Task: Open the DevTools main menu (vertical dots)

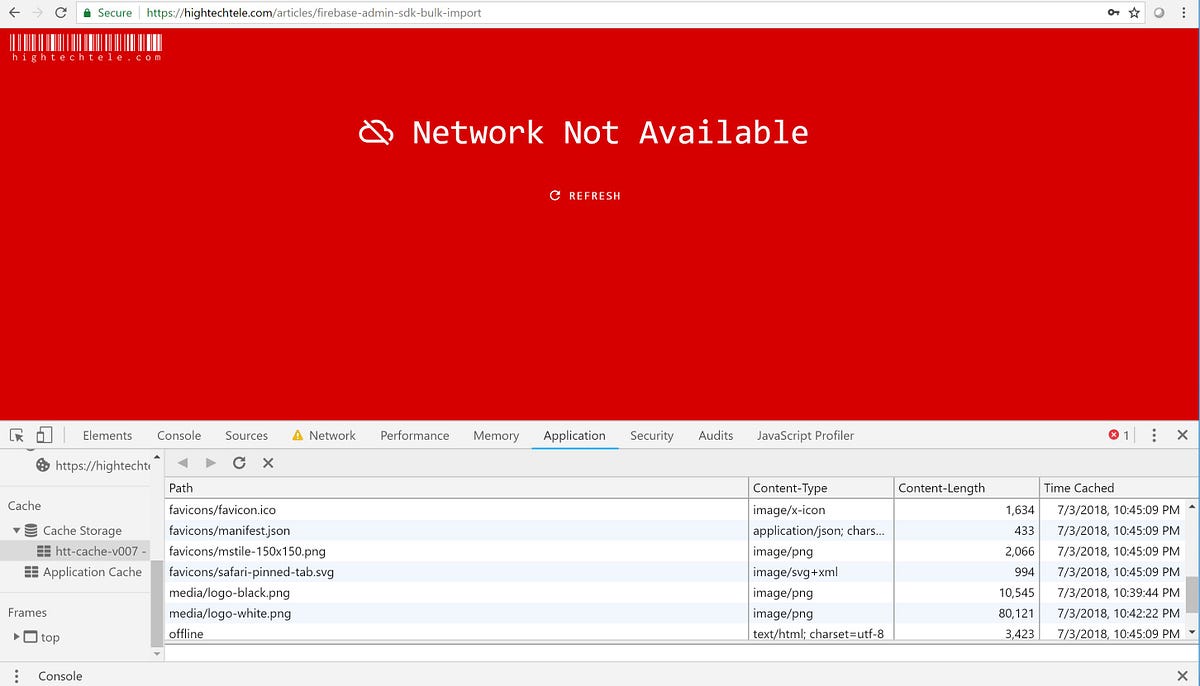Action: point(1155,435)
